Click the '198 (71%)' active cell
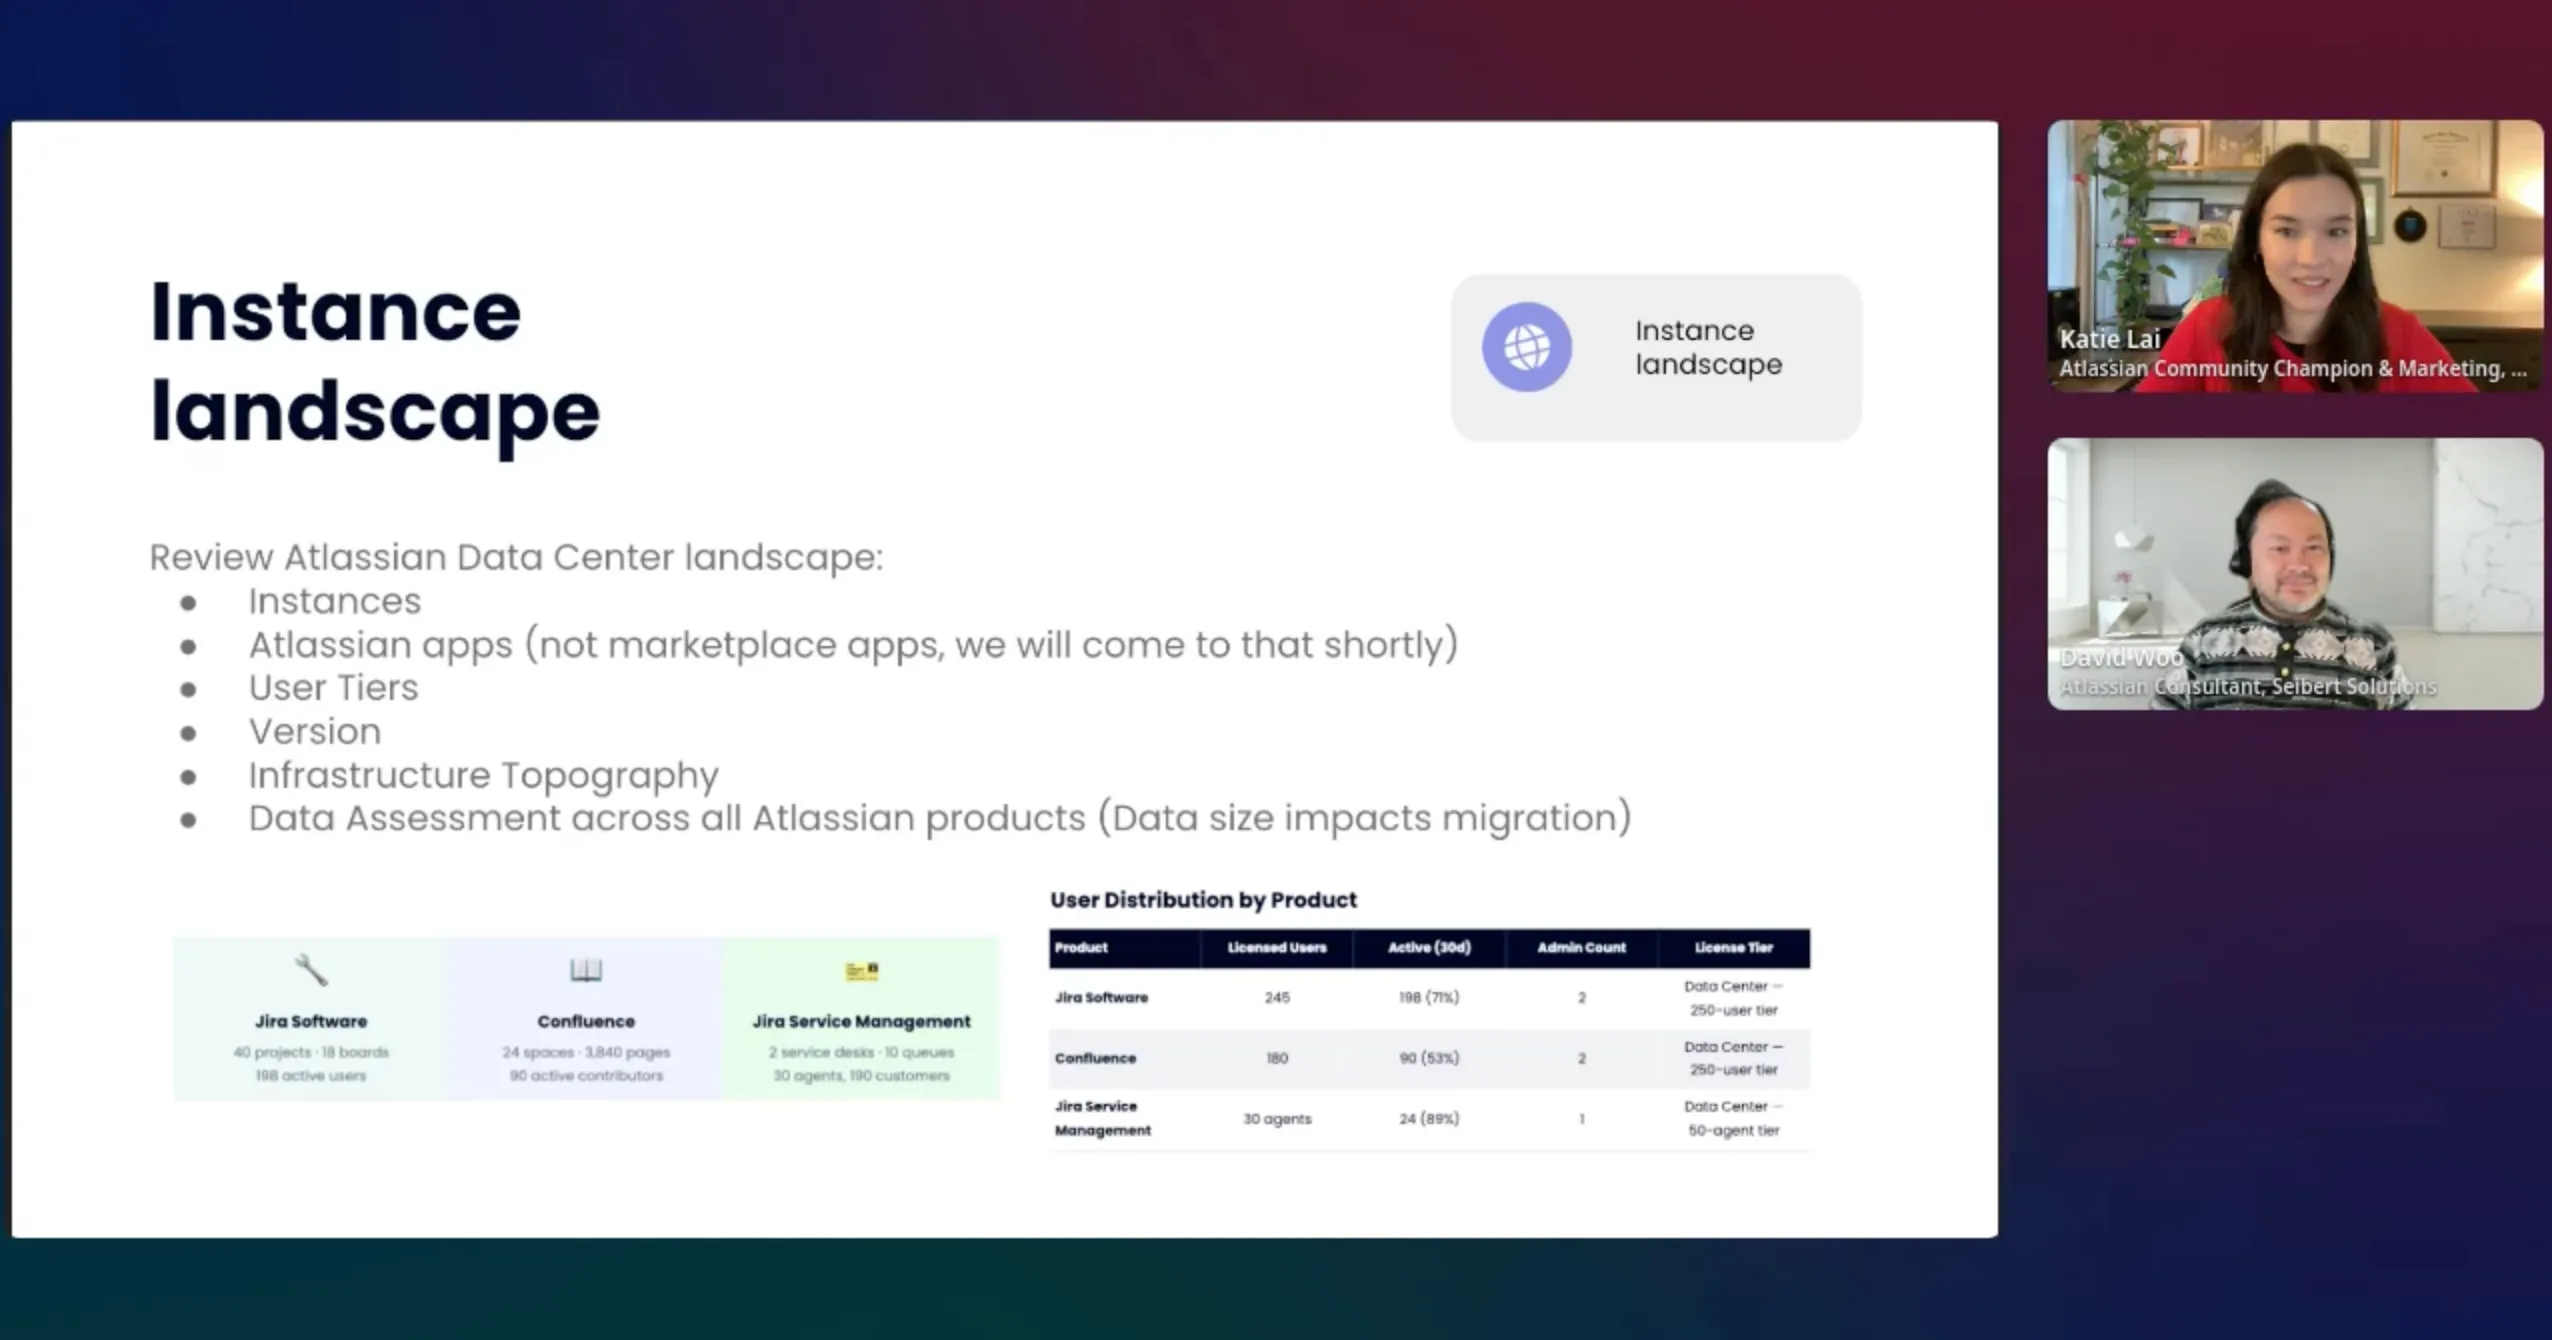Viewport: 2552px width, 1340px height. click(1429, 998)
